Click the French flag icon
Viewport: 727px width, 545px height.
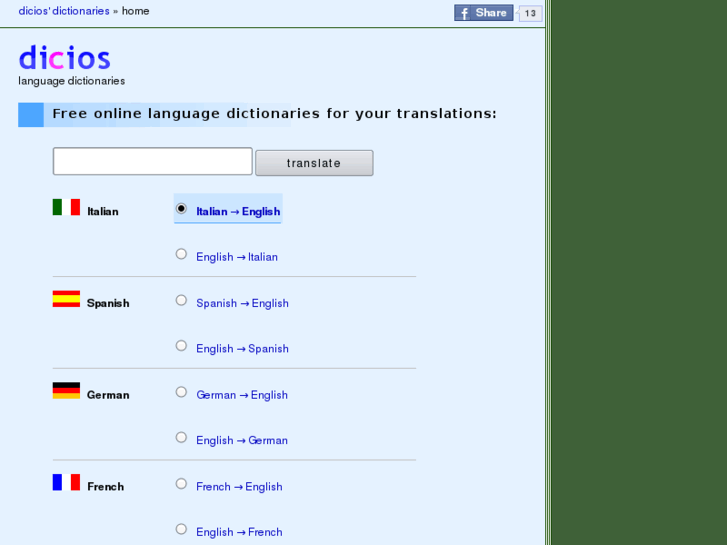66,482
